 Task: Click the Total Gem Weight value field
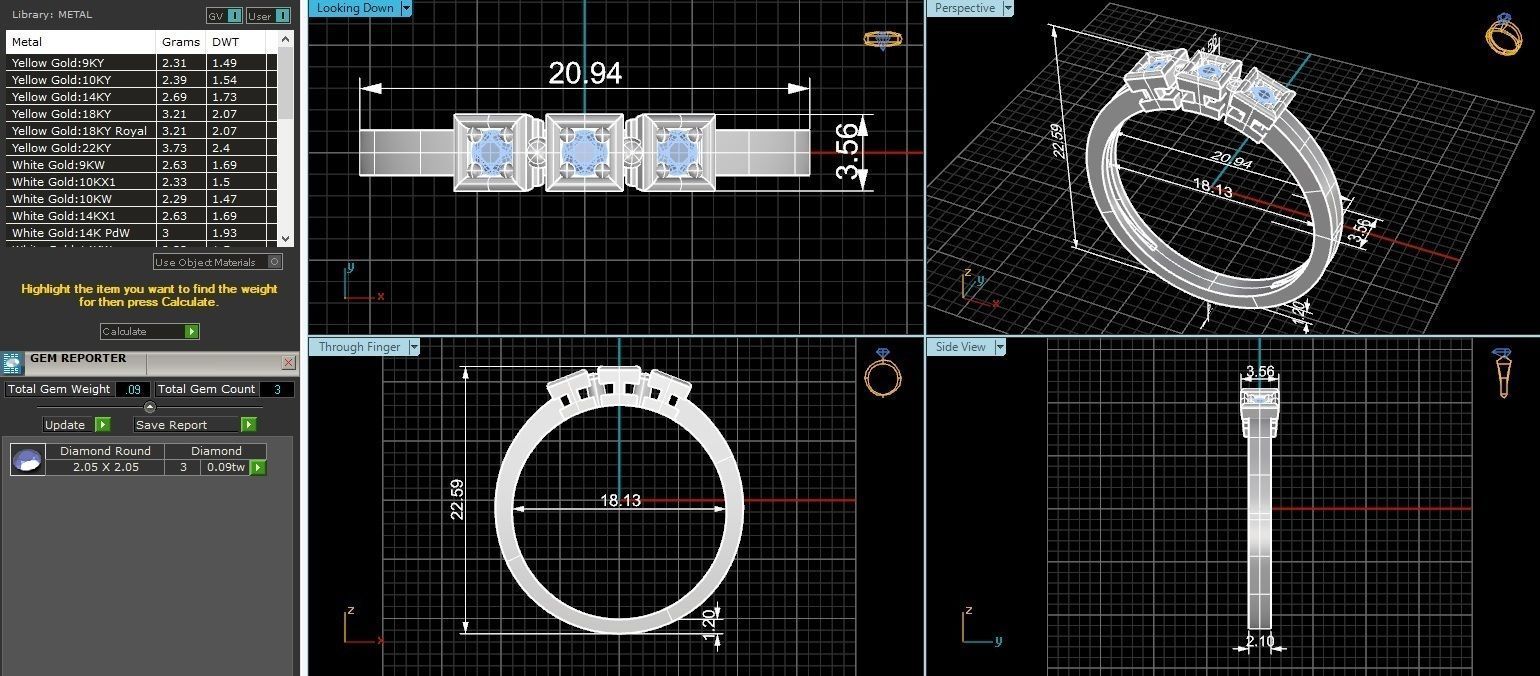(x=133, y=390)
